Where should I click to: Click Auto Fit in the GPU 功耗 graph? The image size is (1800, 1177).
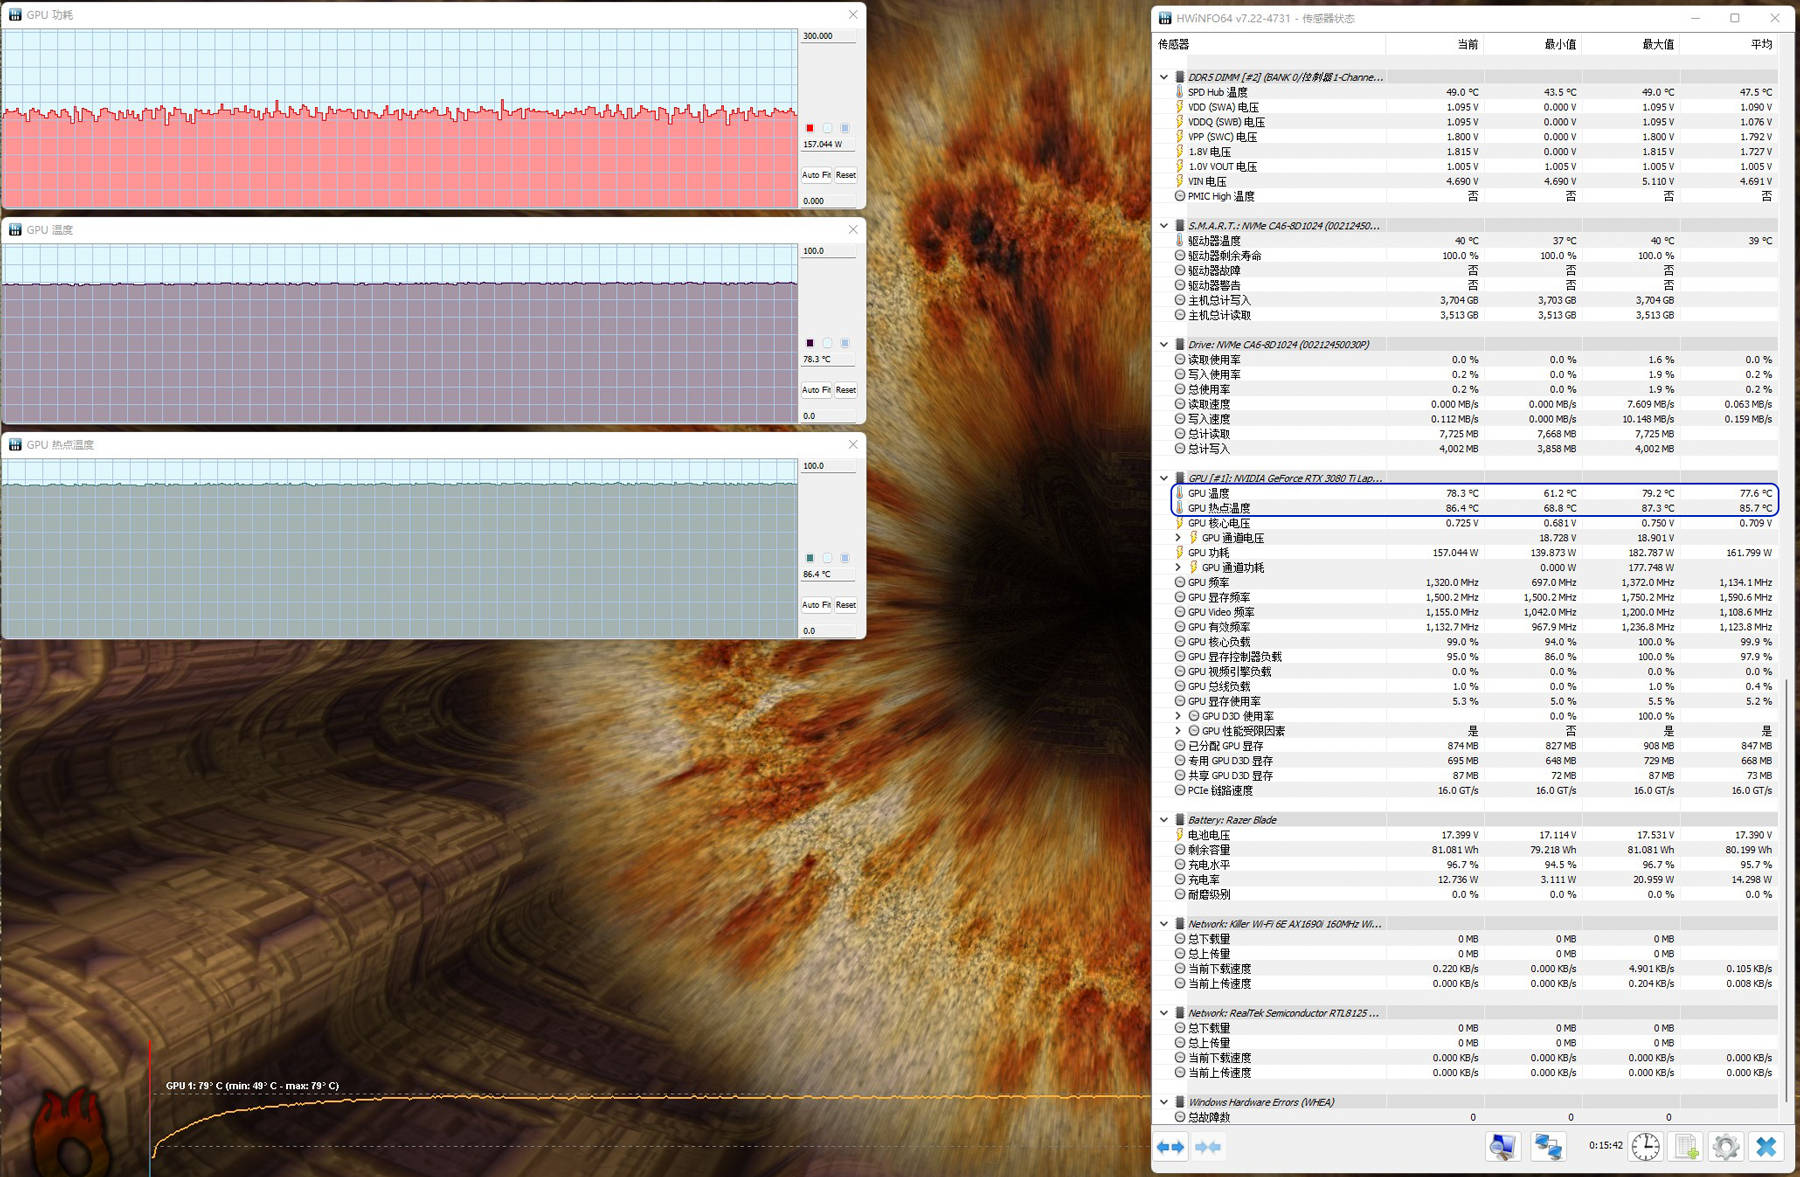click(816, 175)
